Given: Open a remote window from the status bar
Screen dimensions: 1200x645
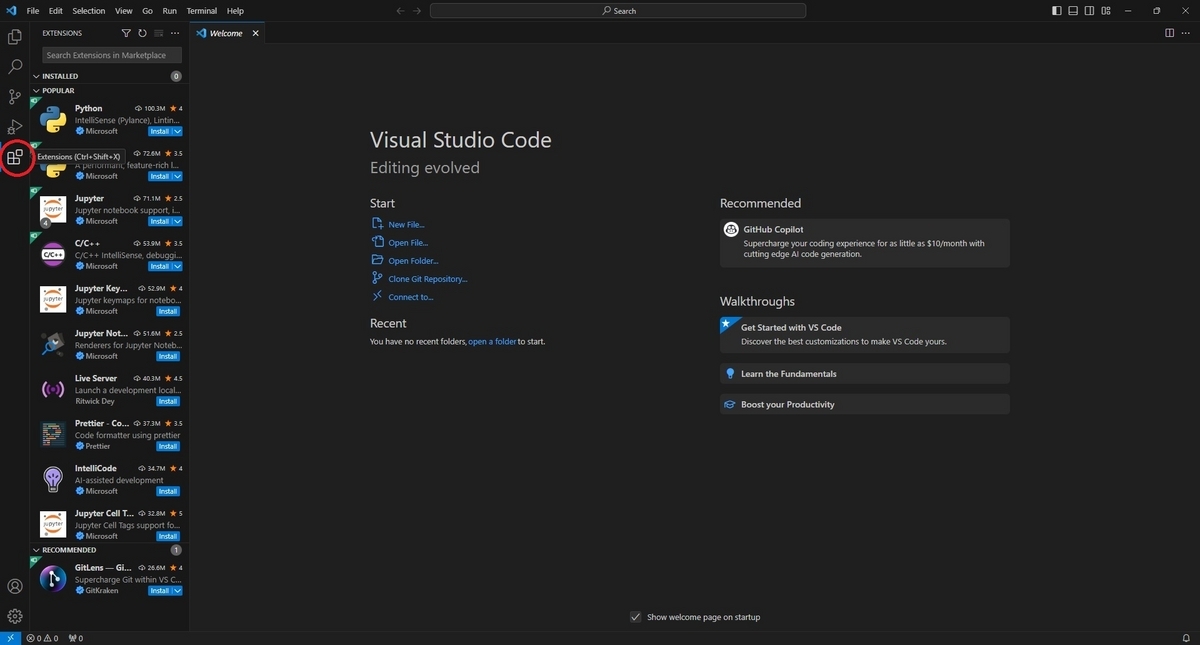Looking at the screenshot, I should pyautogui.click(x=11, y=638).
